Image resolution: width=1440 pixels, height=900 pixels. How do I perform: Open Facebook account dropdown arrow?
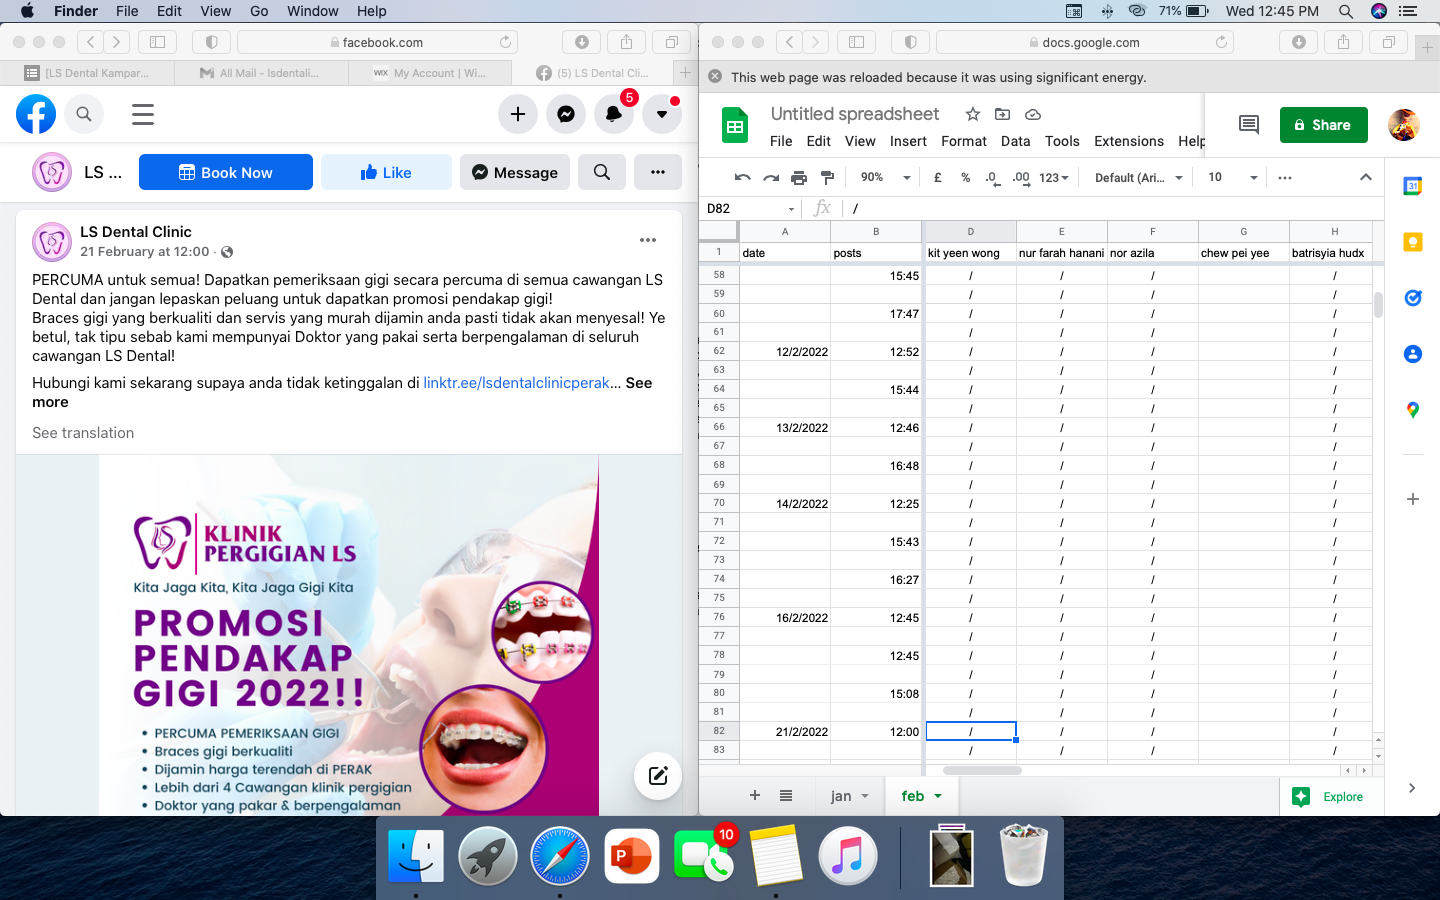pos(662,114)
